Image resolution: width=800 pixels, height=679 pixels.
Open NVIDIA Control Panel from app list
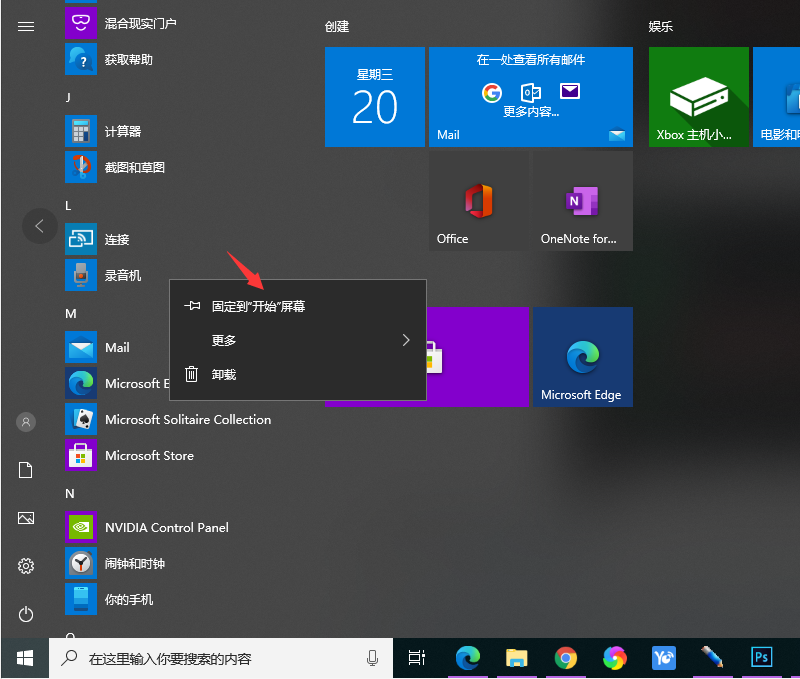coord(166,528)
